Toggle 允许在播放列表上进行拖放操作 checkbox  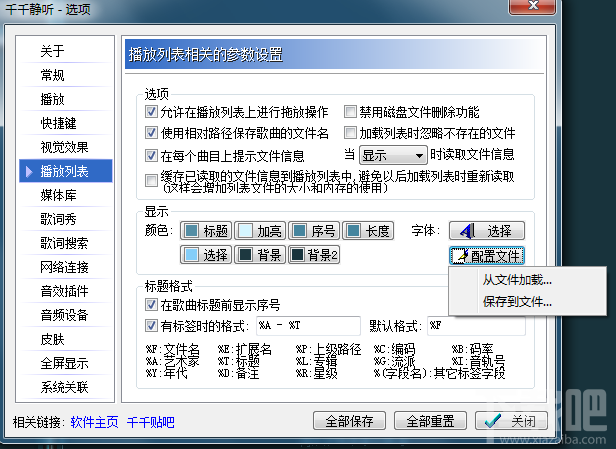tap(151, 112)
